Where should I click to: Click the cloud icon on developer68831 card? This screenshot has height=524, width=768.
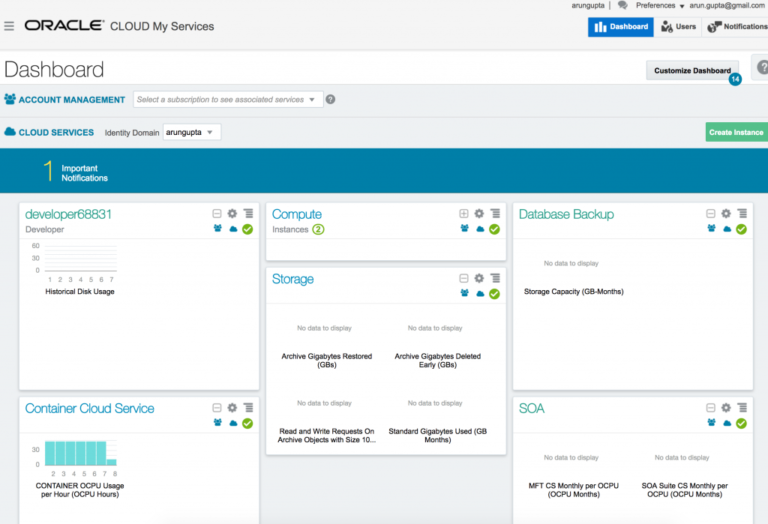(233, 229)
